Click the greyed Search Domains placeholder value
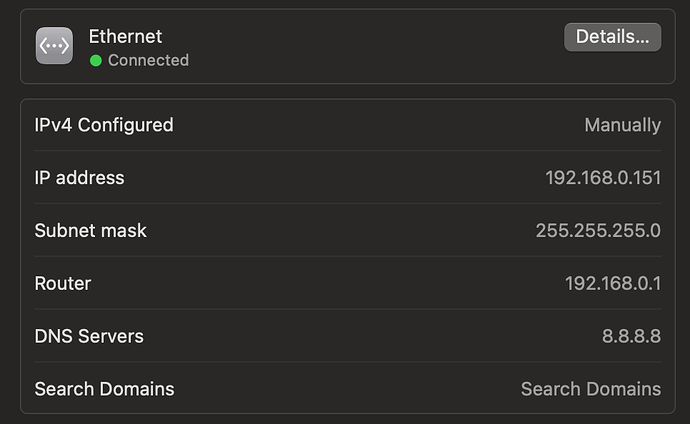The image size is (690, 424). [590, 389]
